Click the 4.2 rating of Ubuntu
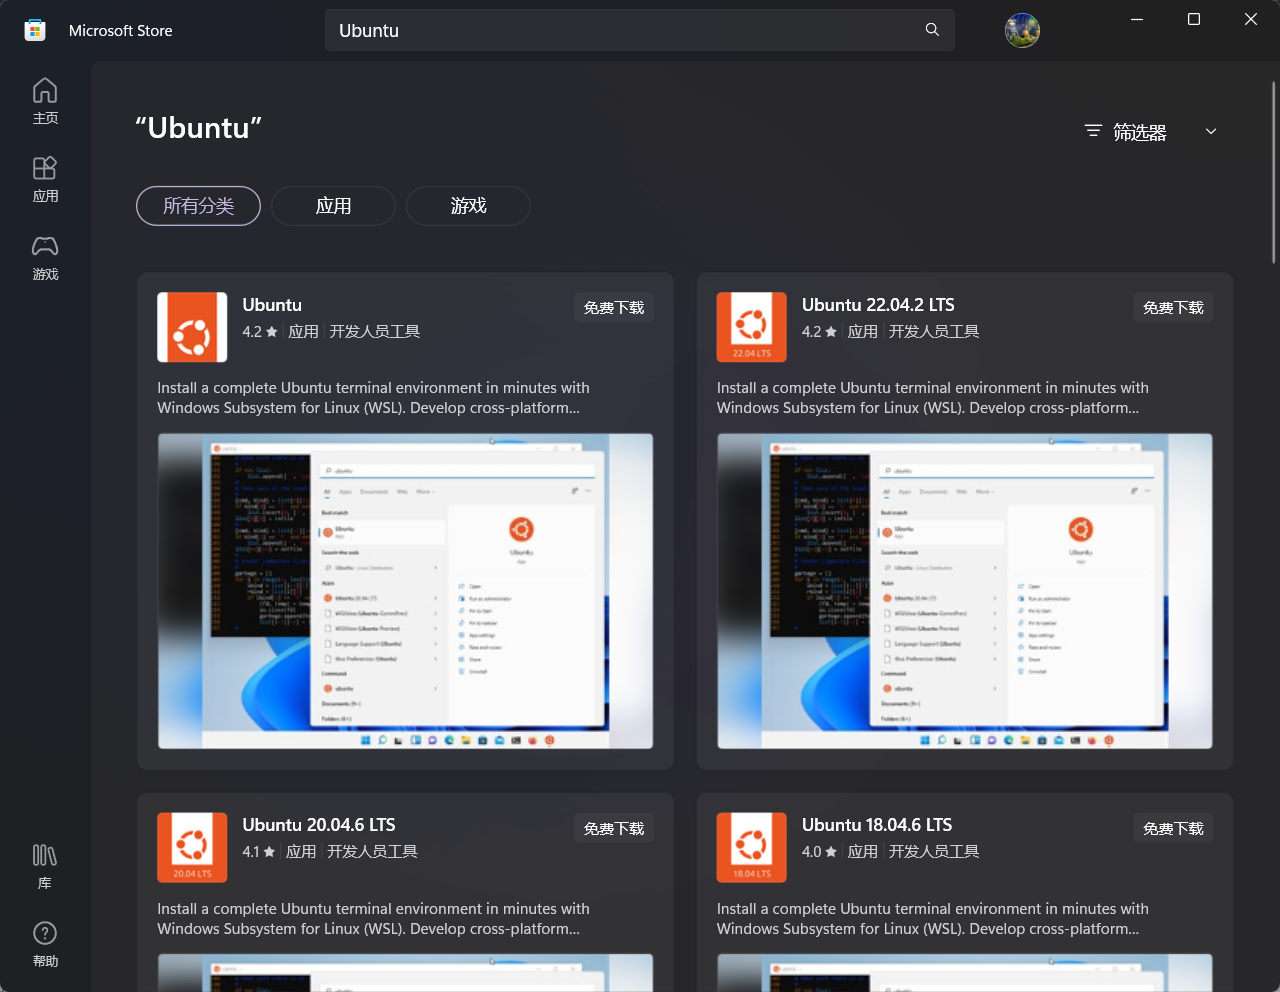This screenshot has width=1280, height=992. [x=260, y=332]
